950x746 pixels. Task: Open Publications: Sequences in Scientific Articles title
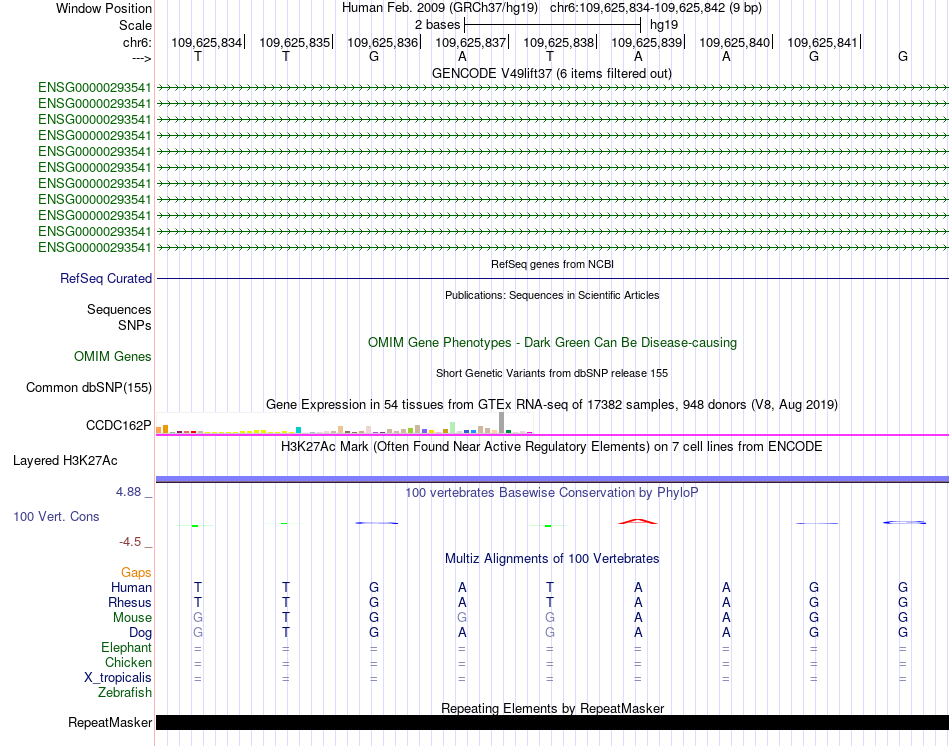(x=552, y=295)
